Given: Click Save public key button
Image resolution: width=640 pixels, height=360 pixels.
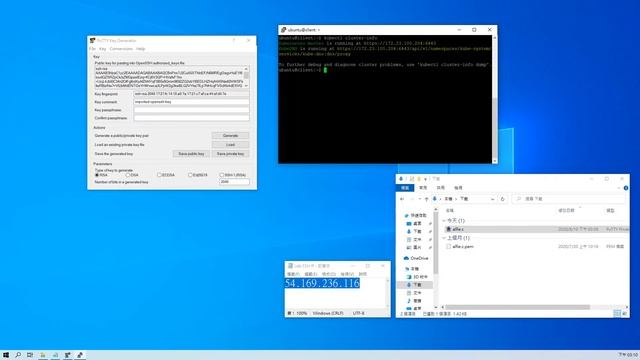Looking at the screenshot, I should pyautogui.click(x=191, y=154).
